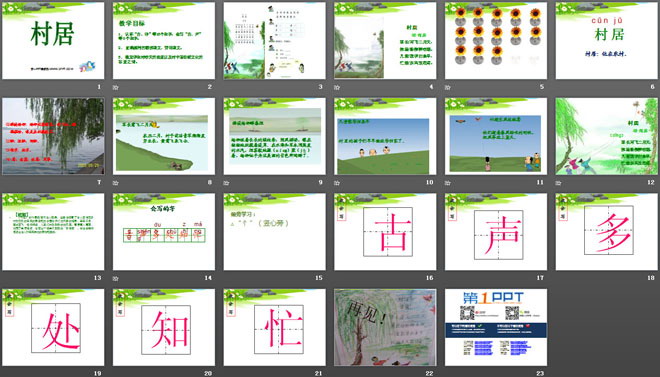Click the slide number label 22
The width and height of the screenshot is (660, 377).
click(430, 373)
